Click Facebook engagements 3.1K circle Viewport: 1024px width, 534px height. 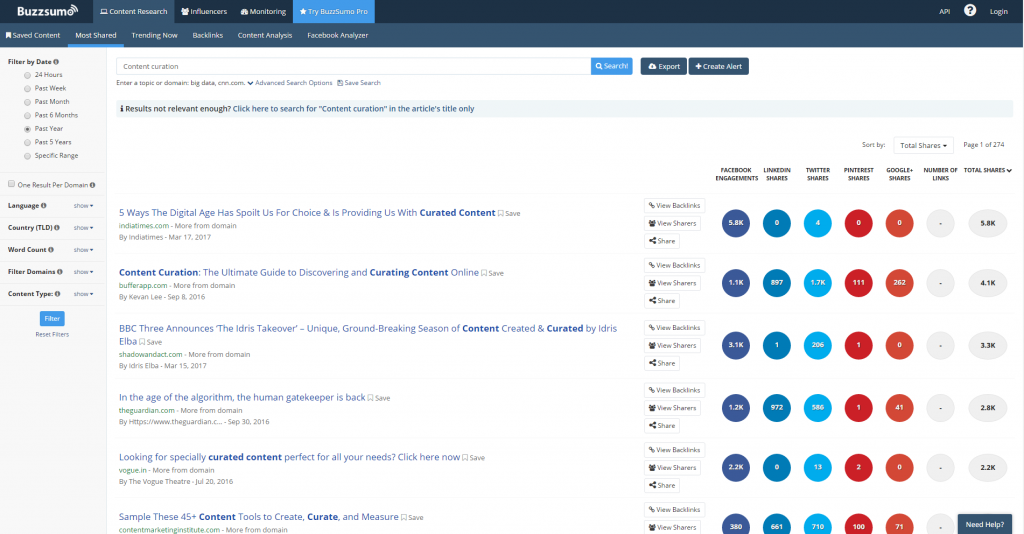pos(736,345)
